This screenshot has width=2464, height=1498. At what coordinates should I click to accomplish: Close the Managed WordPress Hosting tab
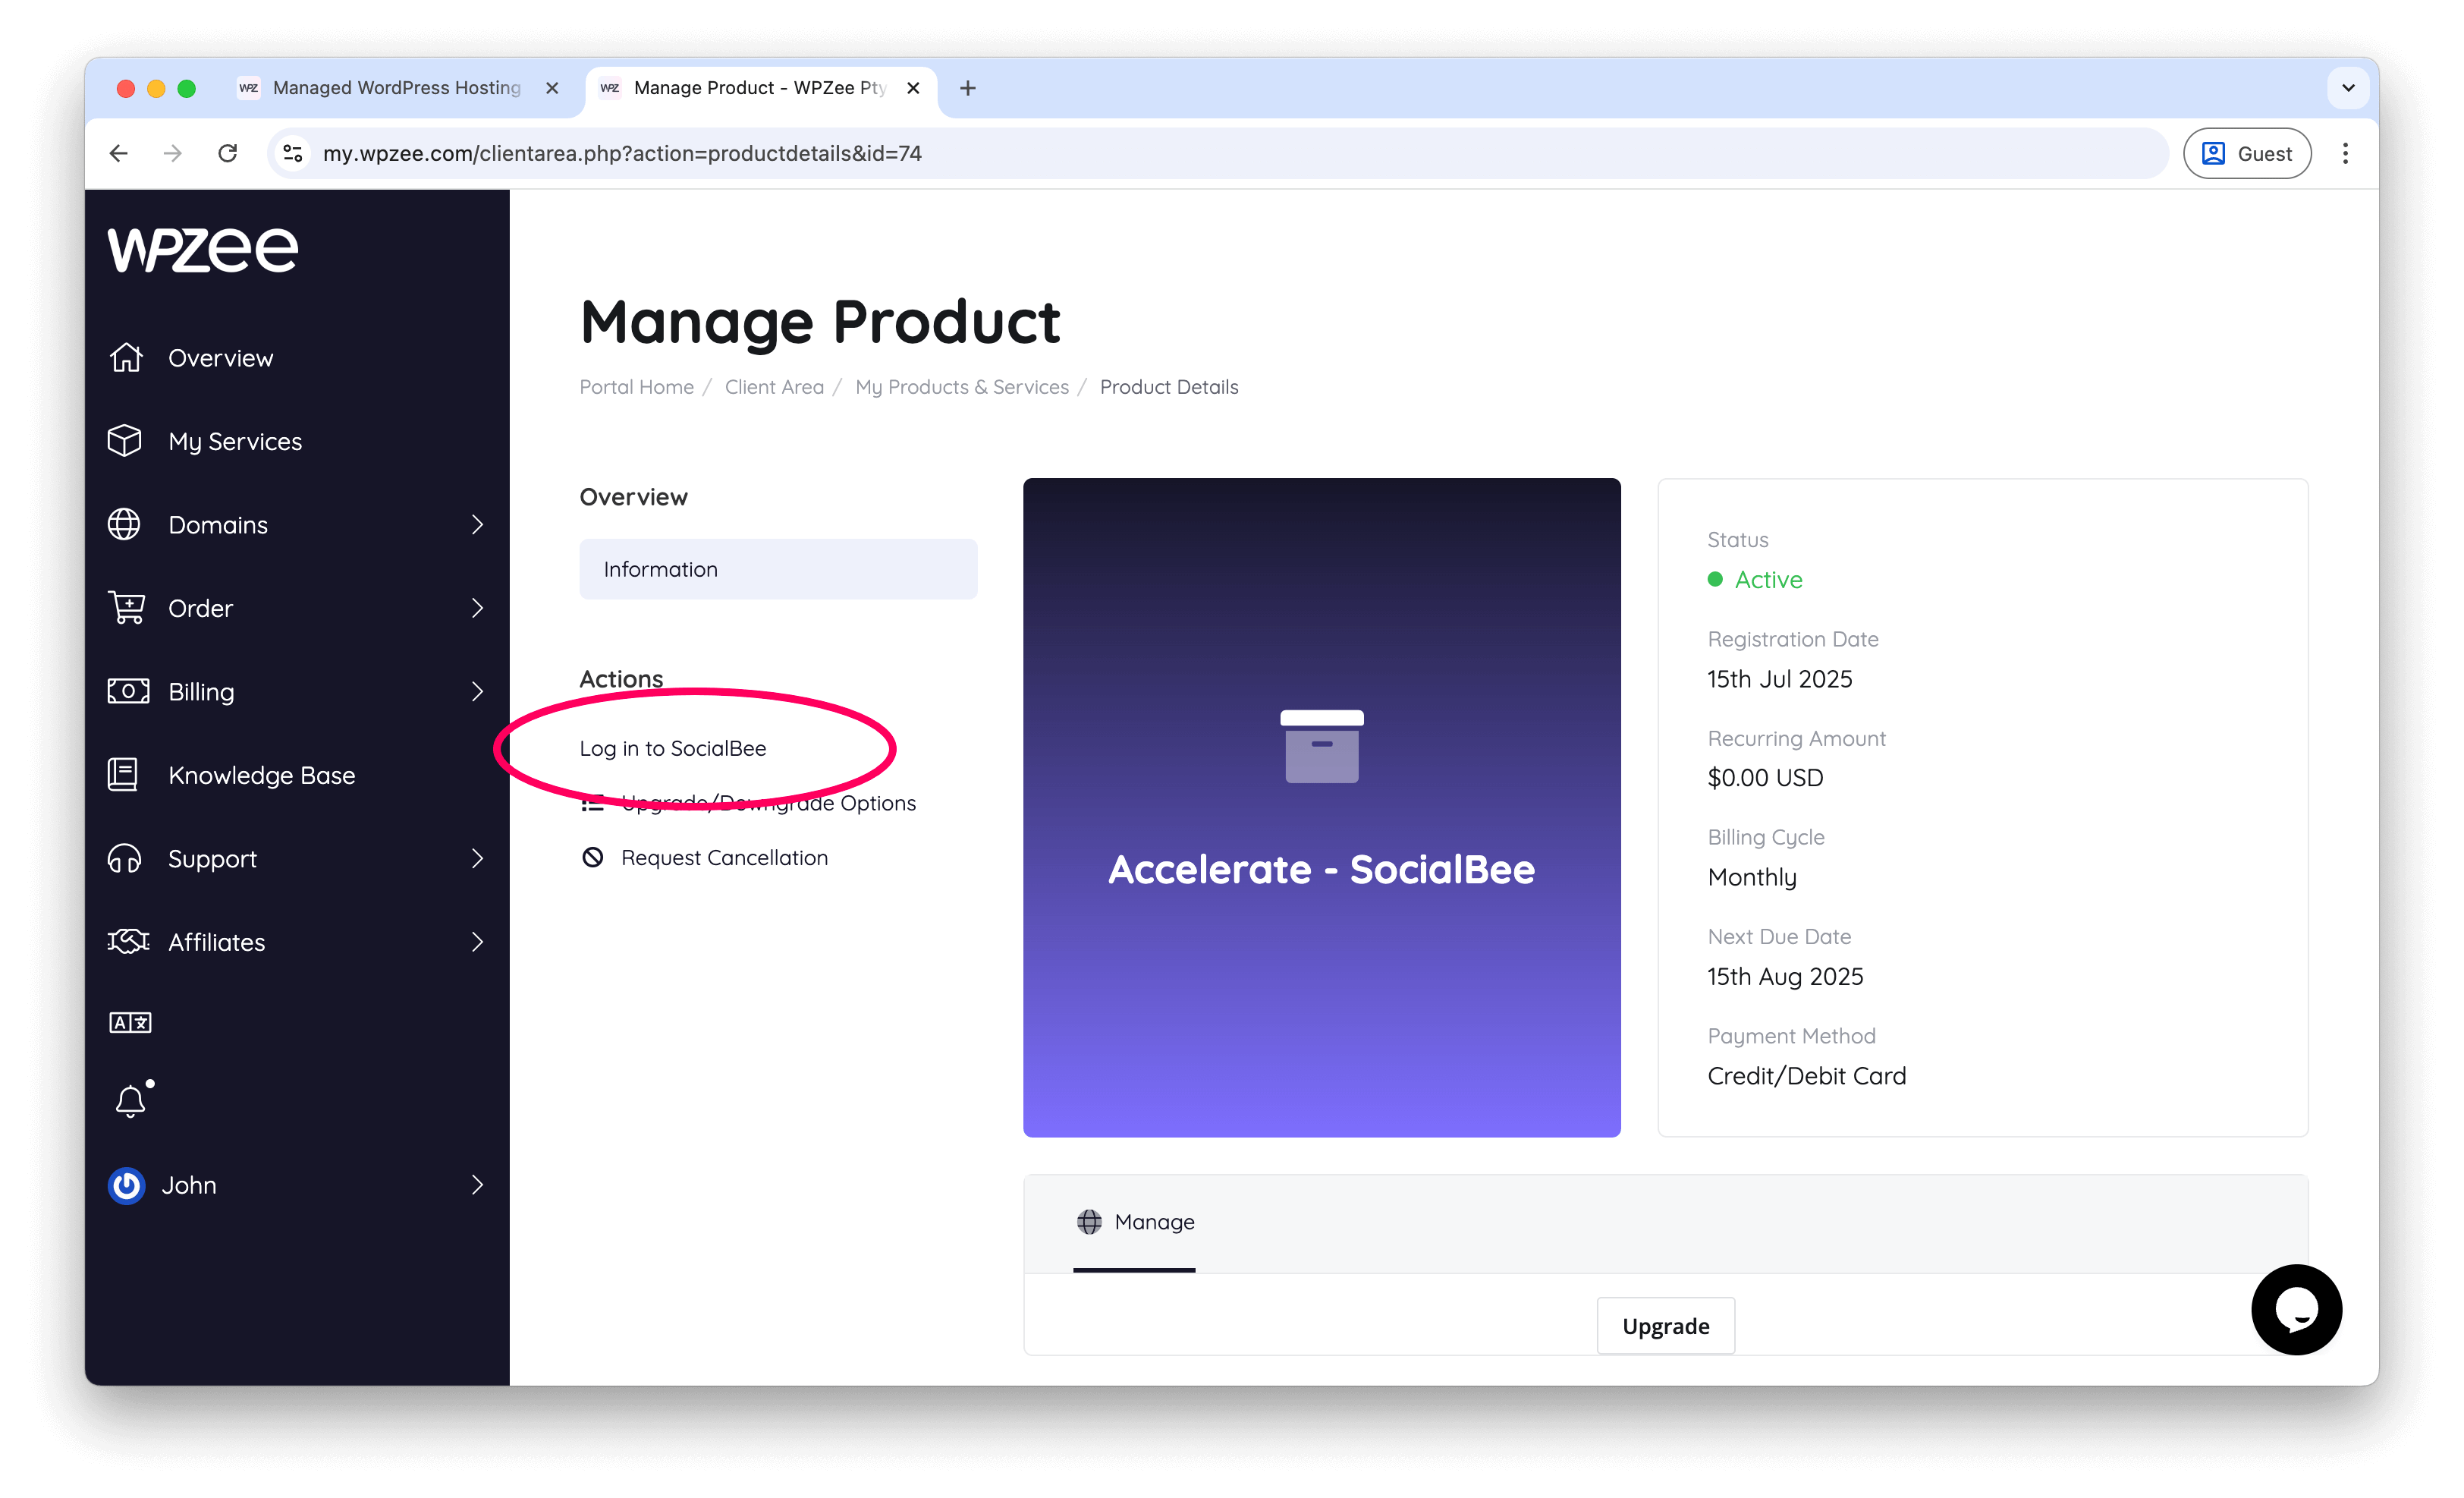552,88
